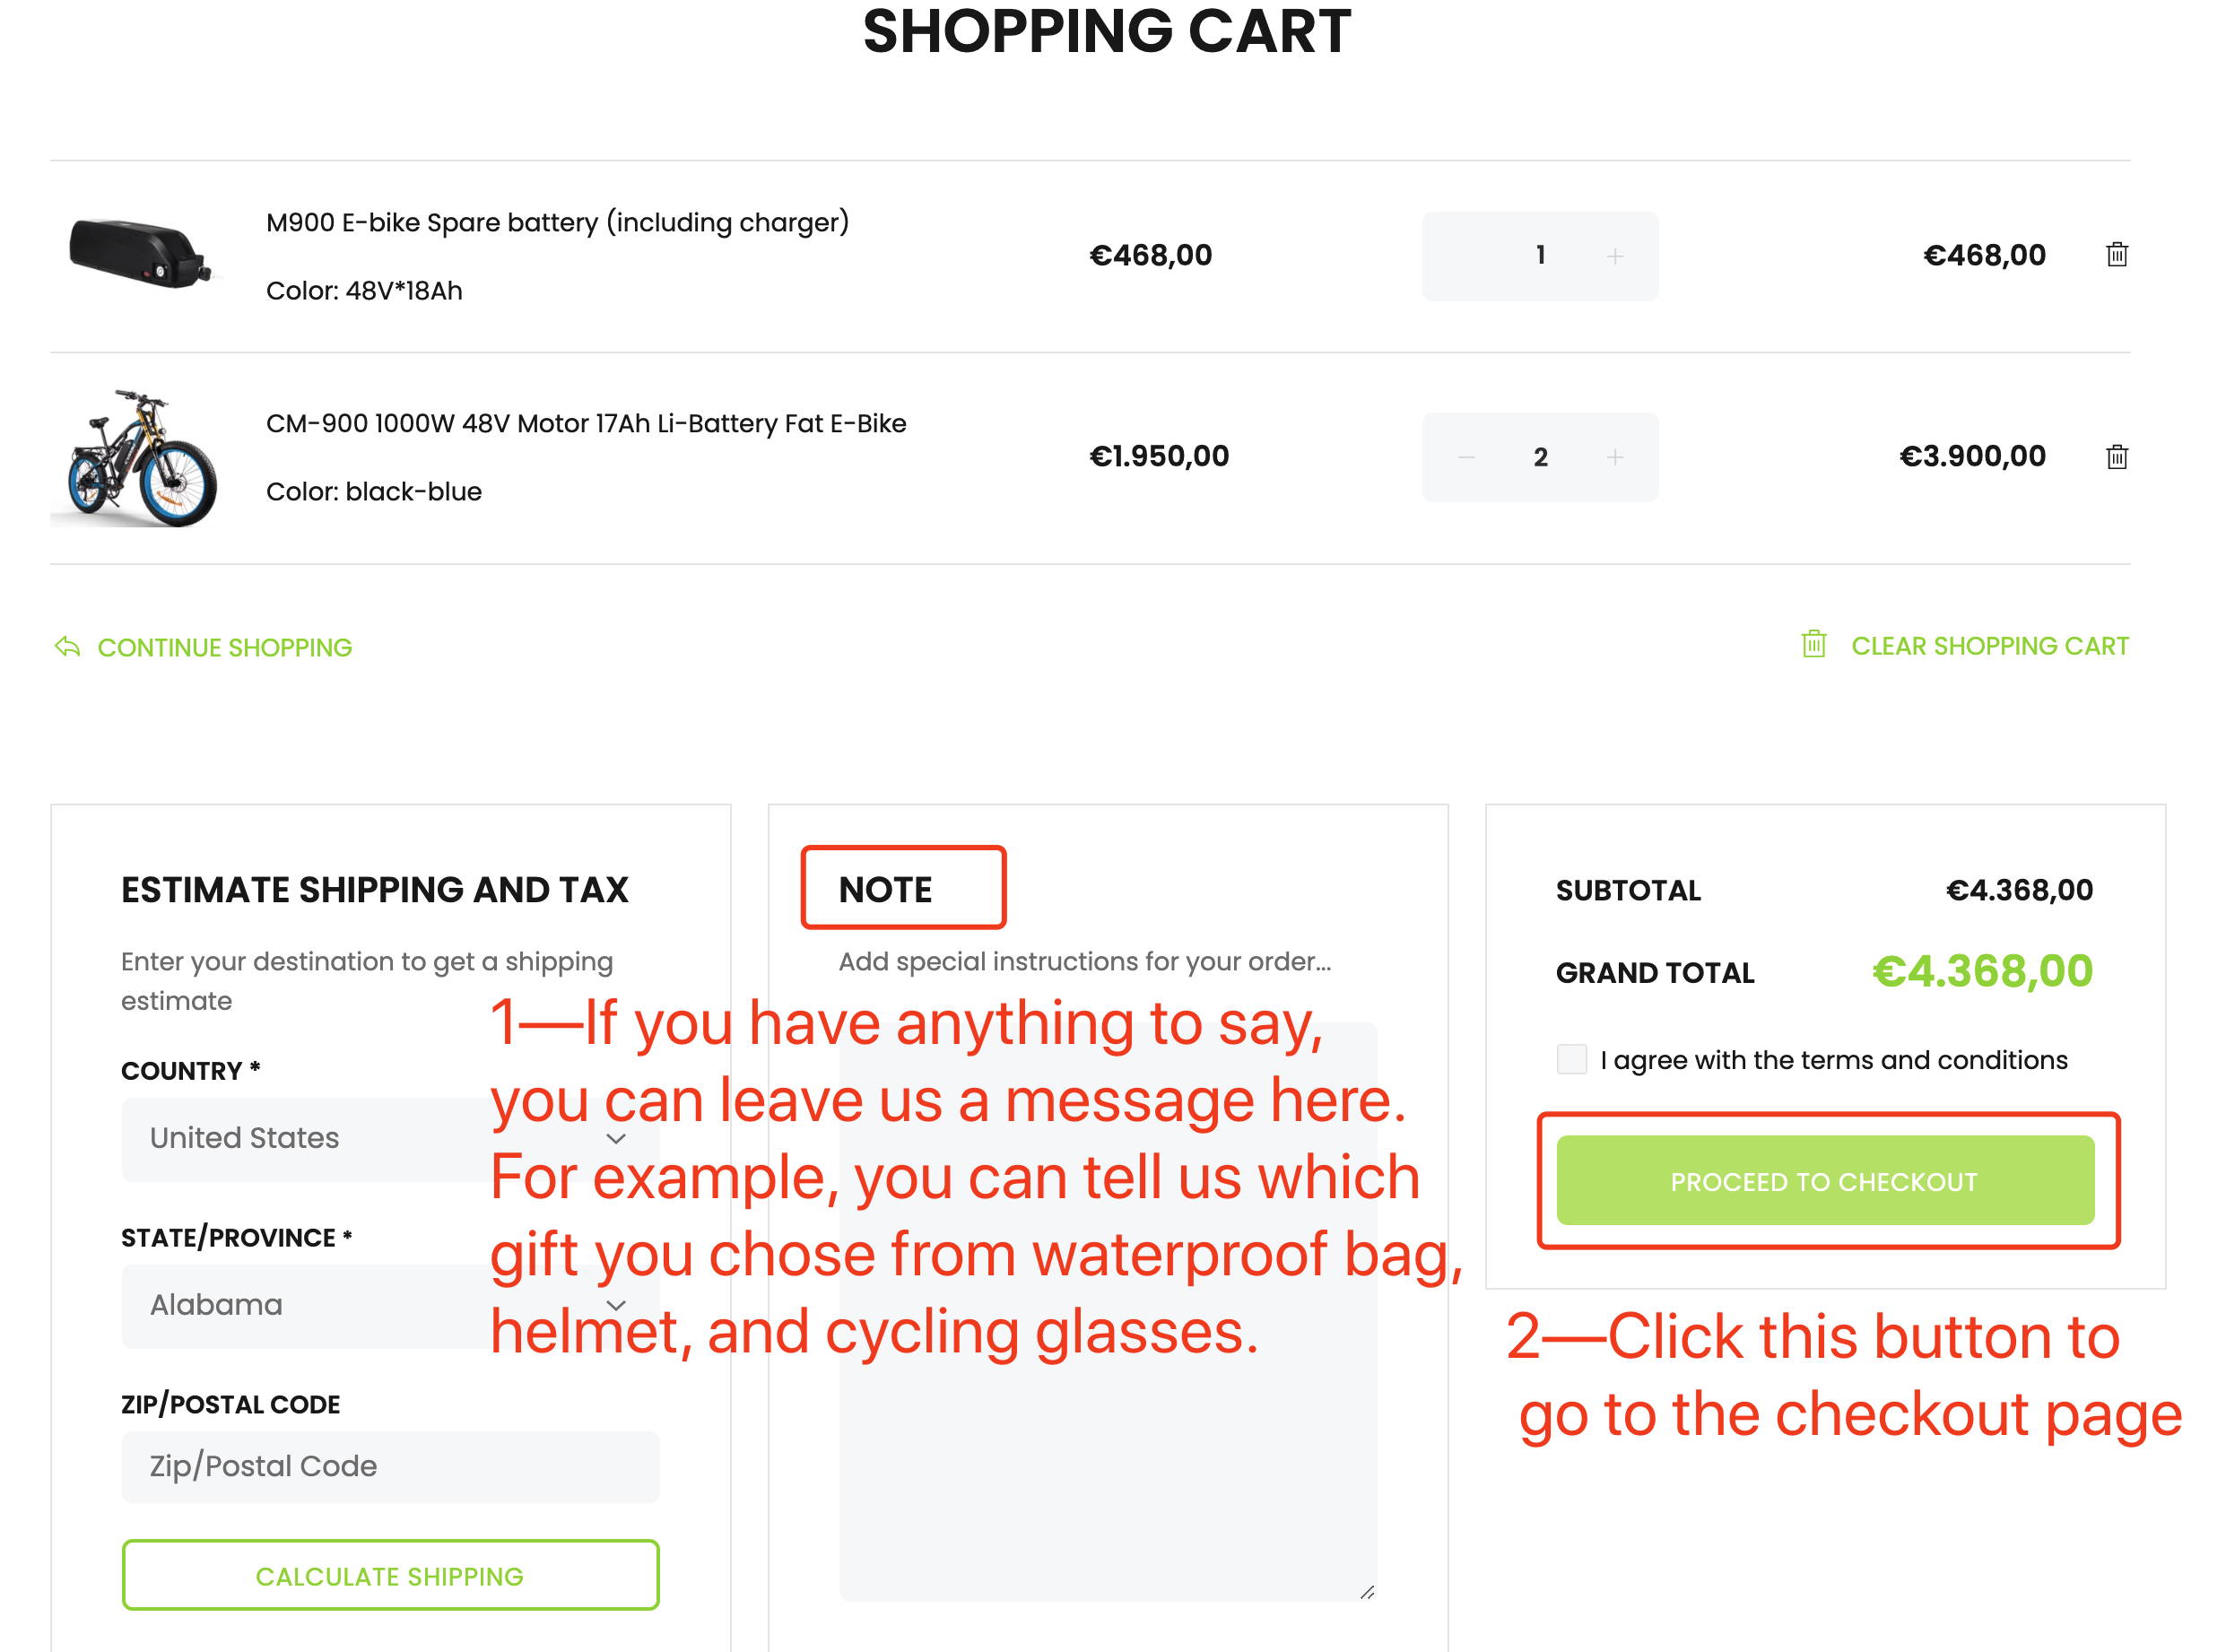Screen dimensions: 2226x1652
Task: Tick the terms and conditions checkbox
Action: 1572,1059
